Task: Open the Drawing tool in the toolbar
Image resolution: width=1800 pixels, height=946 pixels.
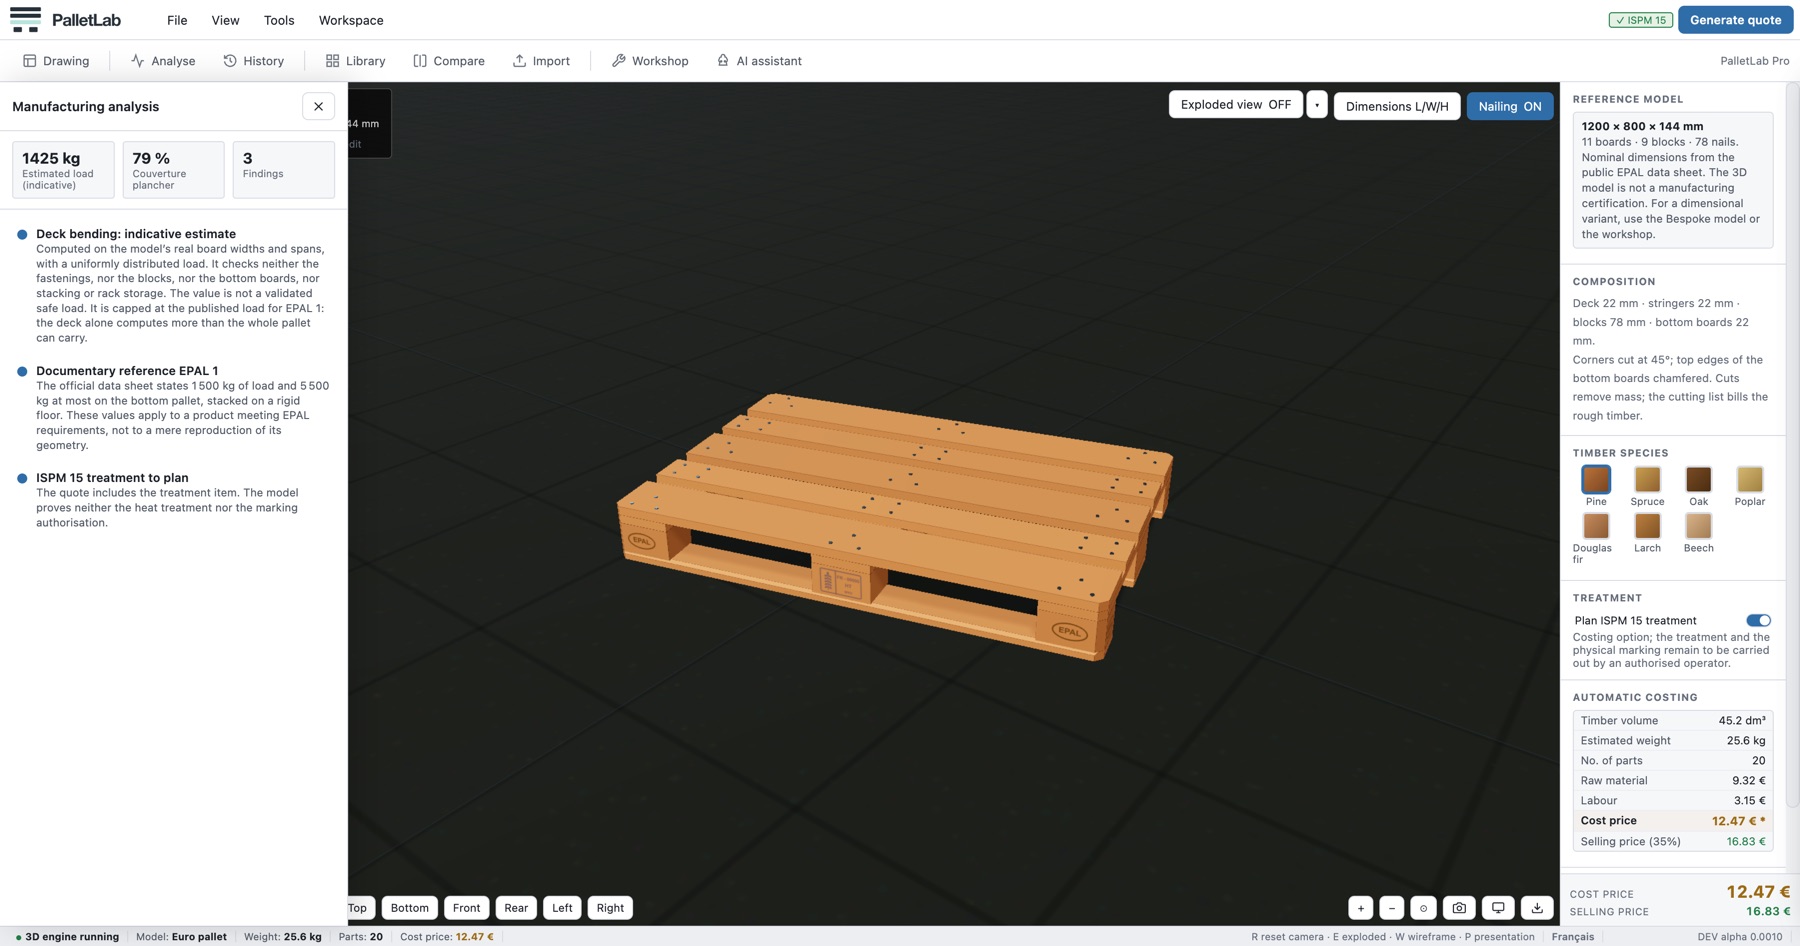Action: 56,61
